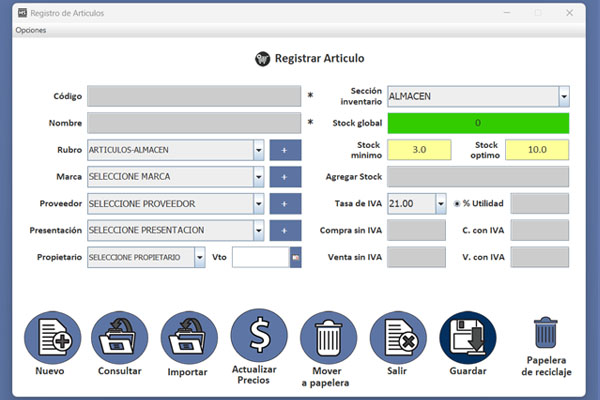
Task: Open the Tasa de IVA dropdown
Action: pyautogui.click(x=441, y=204)
